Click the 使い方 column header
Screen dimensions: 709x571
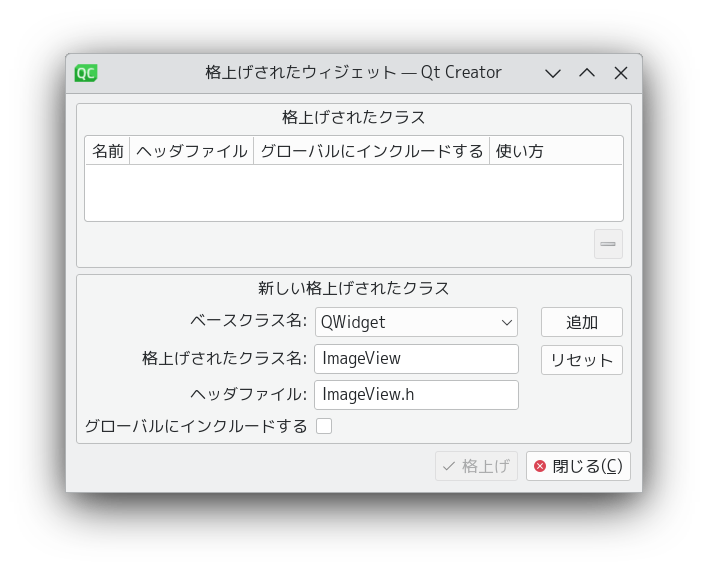tap(556, 151)
